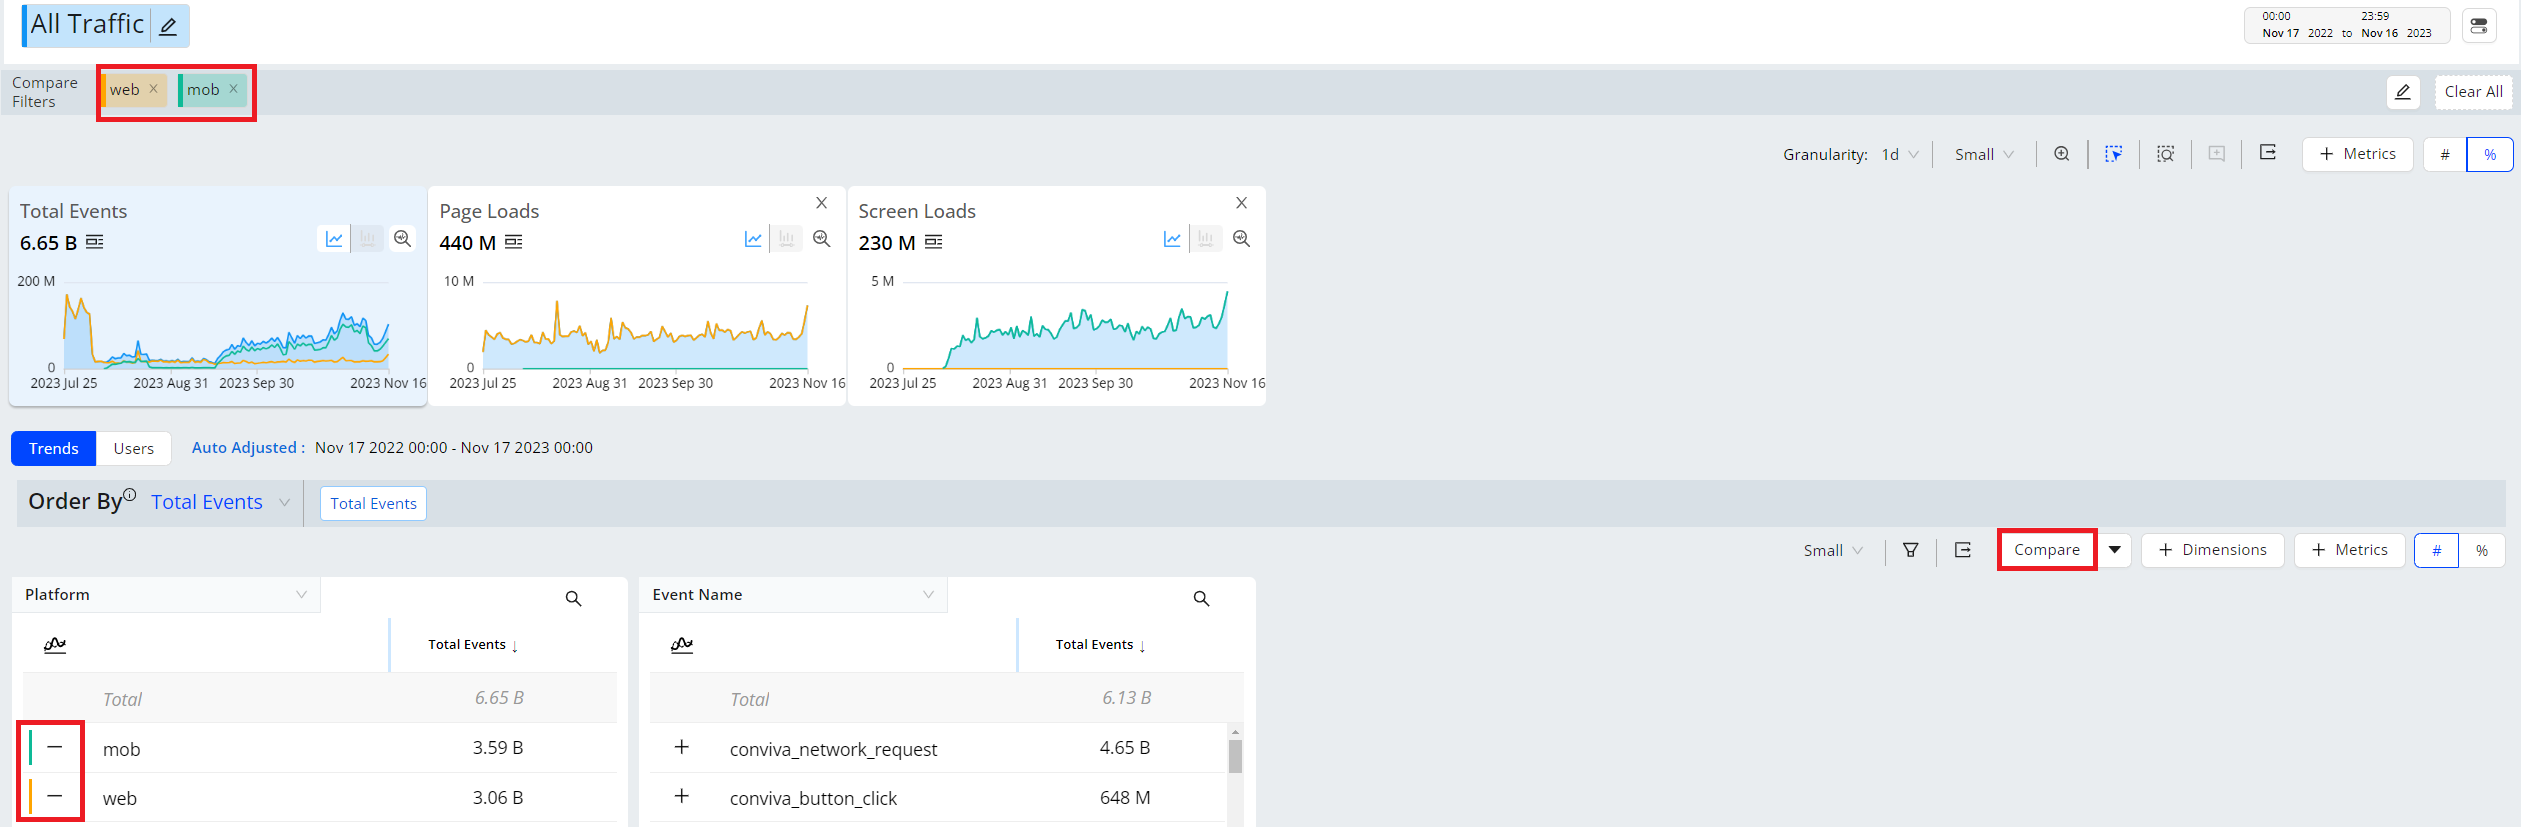Switch to the Users tab
2521x827 pixels.
[133, 448]
